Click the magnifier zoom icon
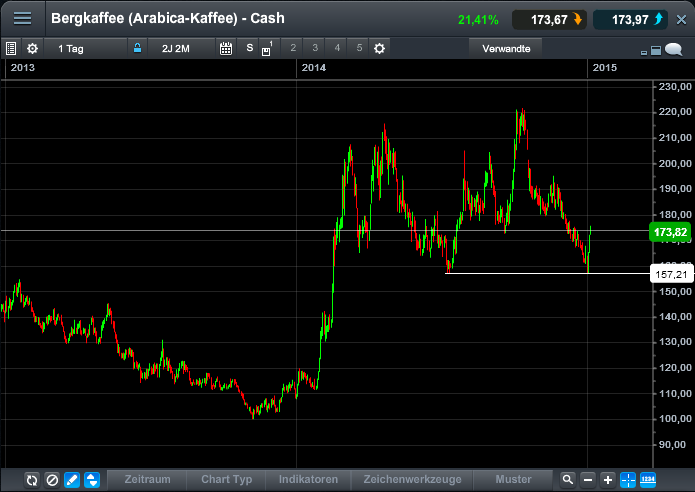The height and width of the screenshot is (492, 695). click(567, 480)
